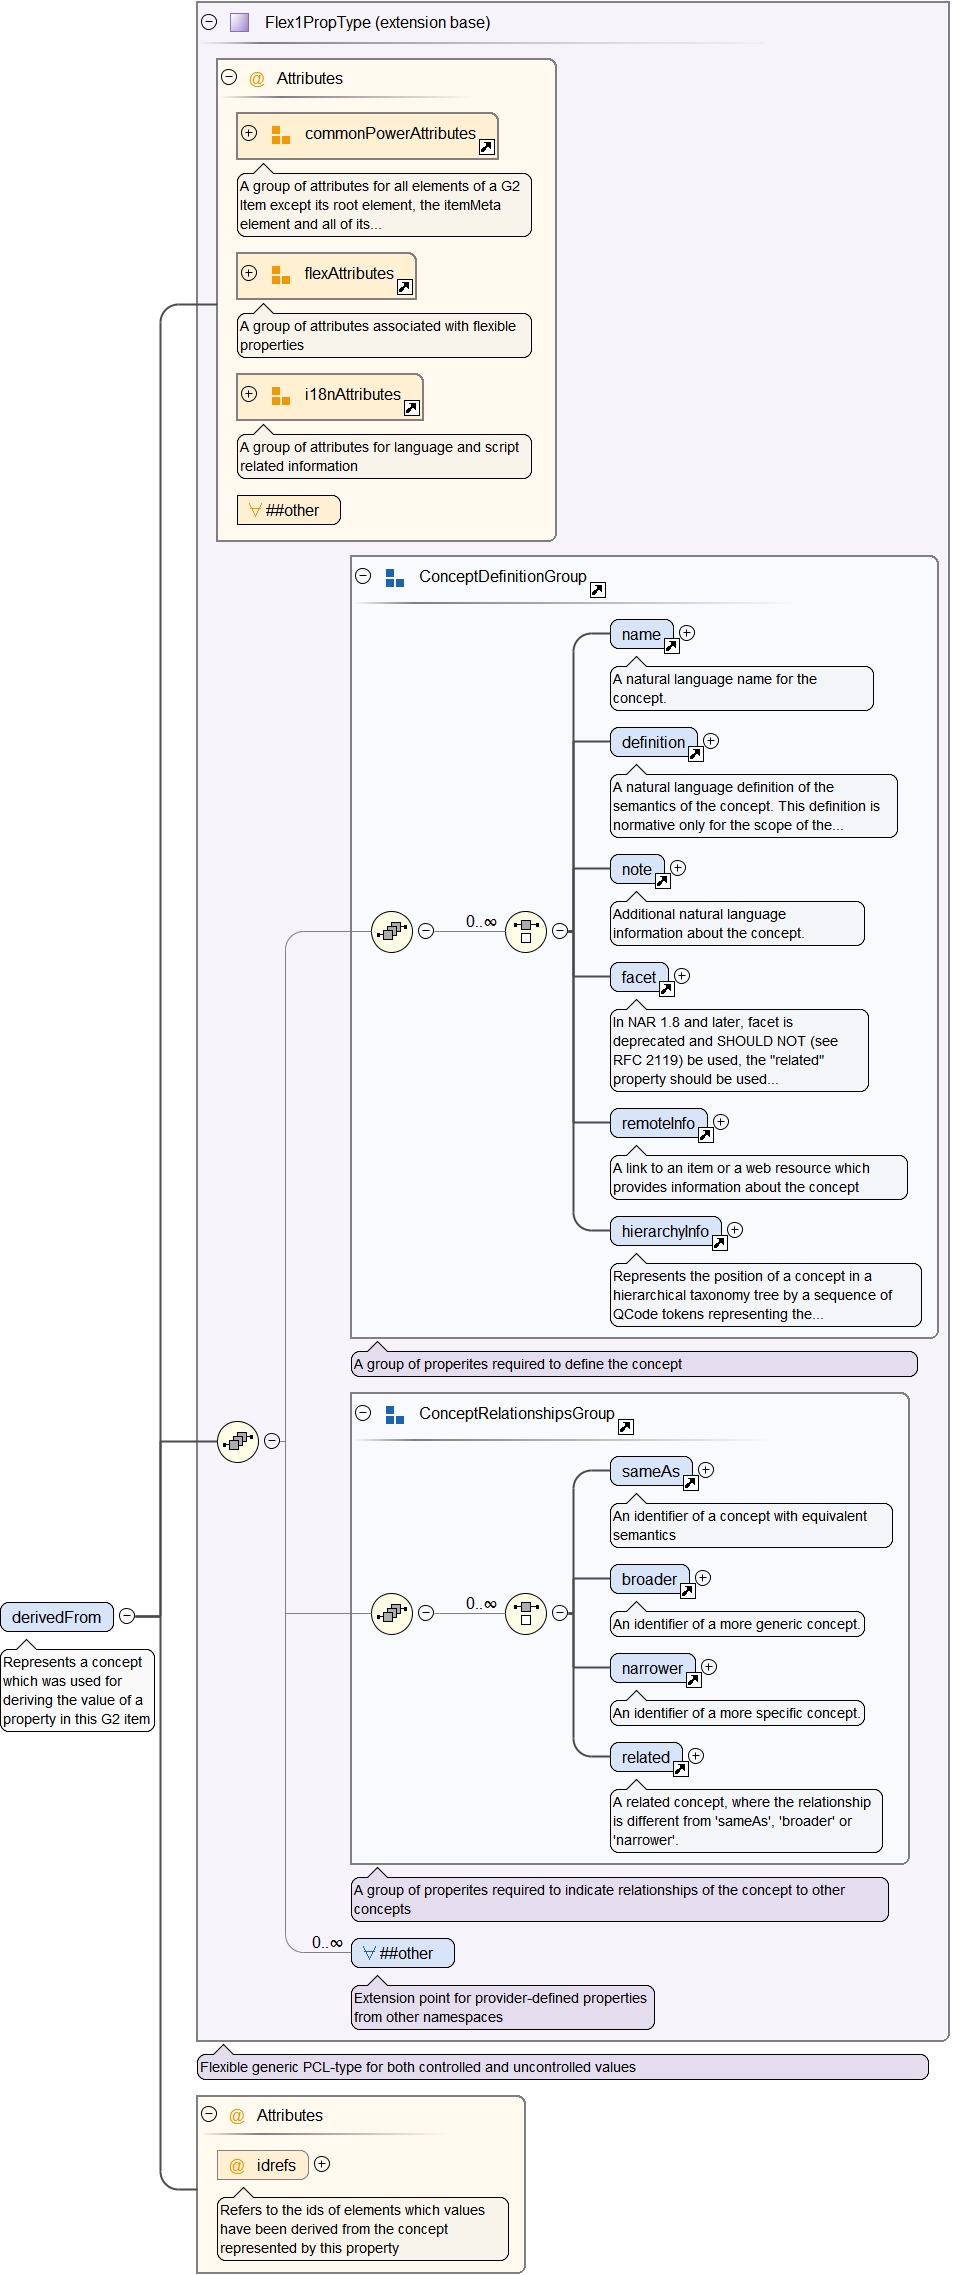Collapse the ConceptRelationshipsGroup box

pyautogui.click(x=363, y=1413)
